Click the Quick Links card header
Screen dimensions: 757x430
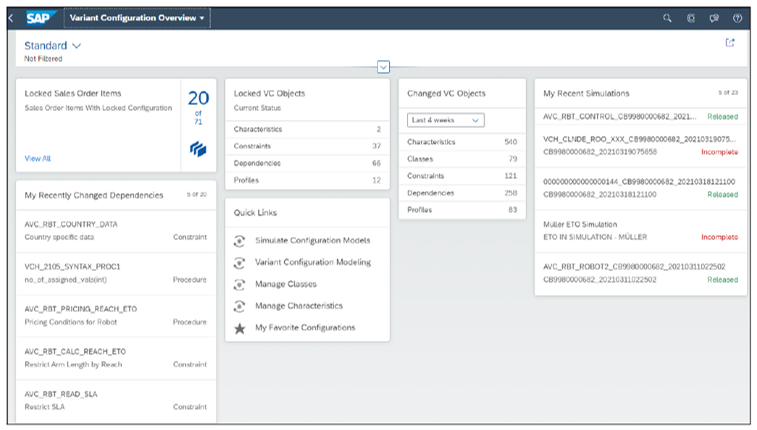pyautogui.click(x=308, y=213)
